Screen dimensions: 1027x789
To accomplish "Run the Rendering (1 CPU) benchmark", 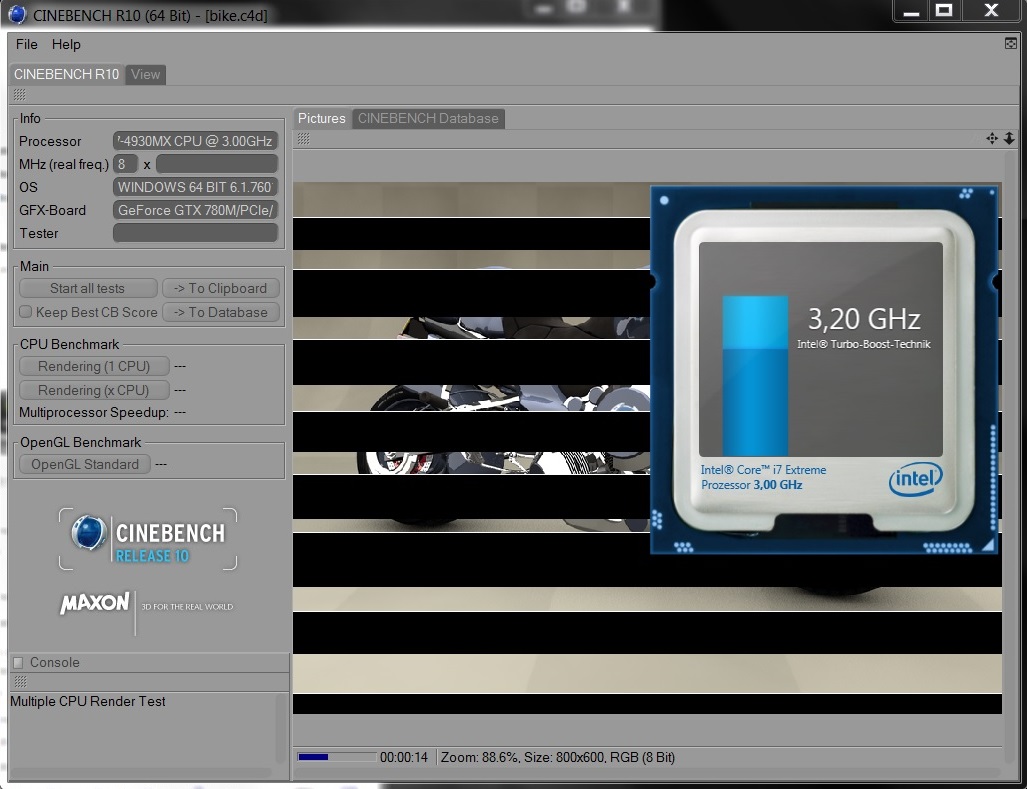I will (x=94, y=366).
